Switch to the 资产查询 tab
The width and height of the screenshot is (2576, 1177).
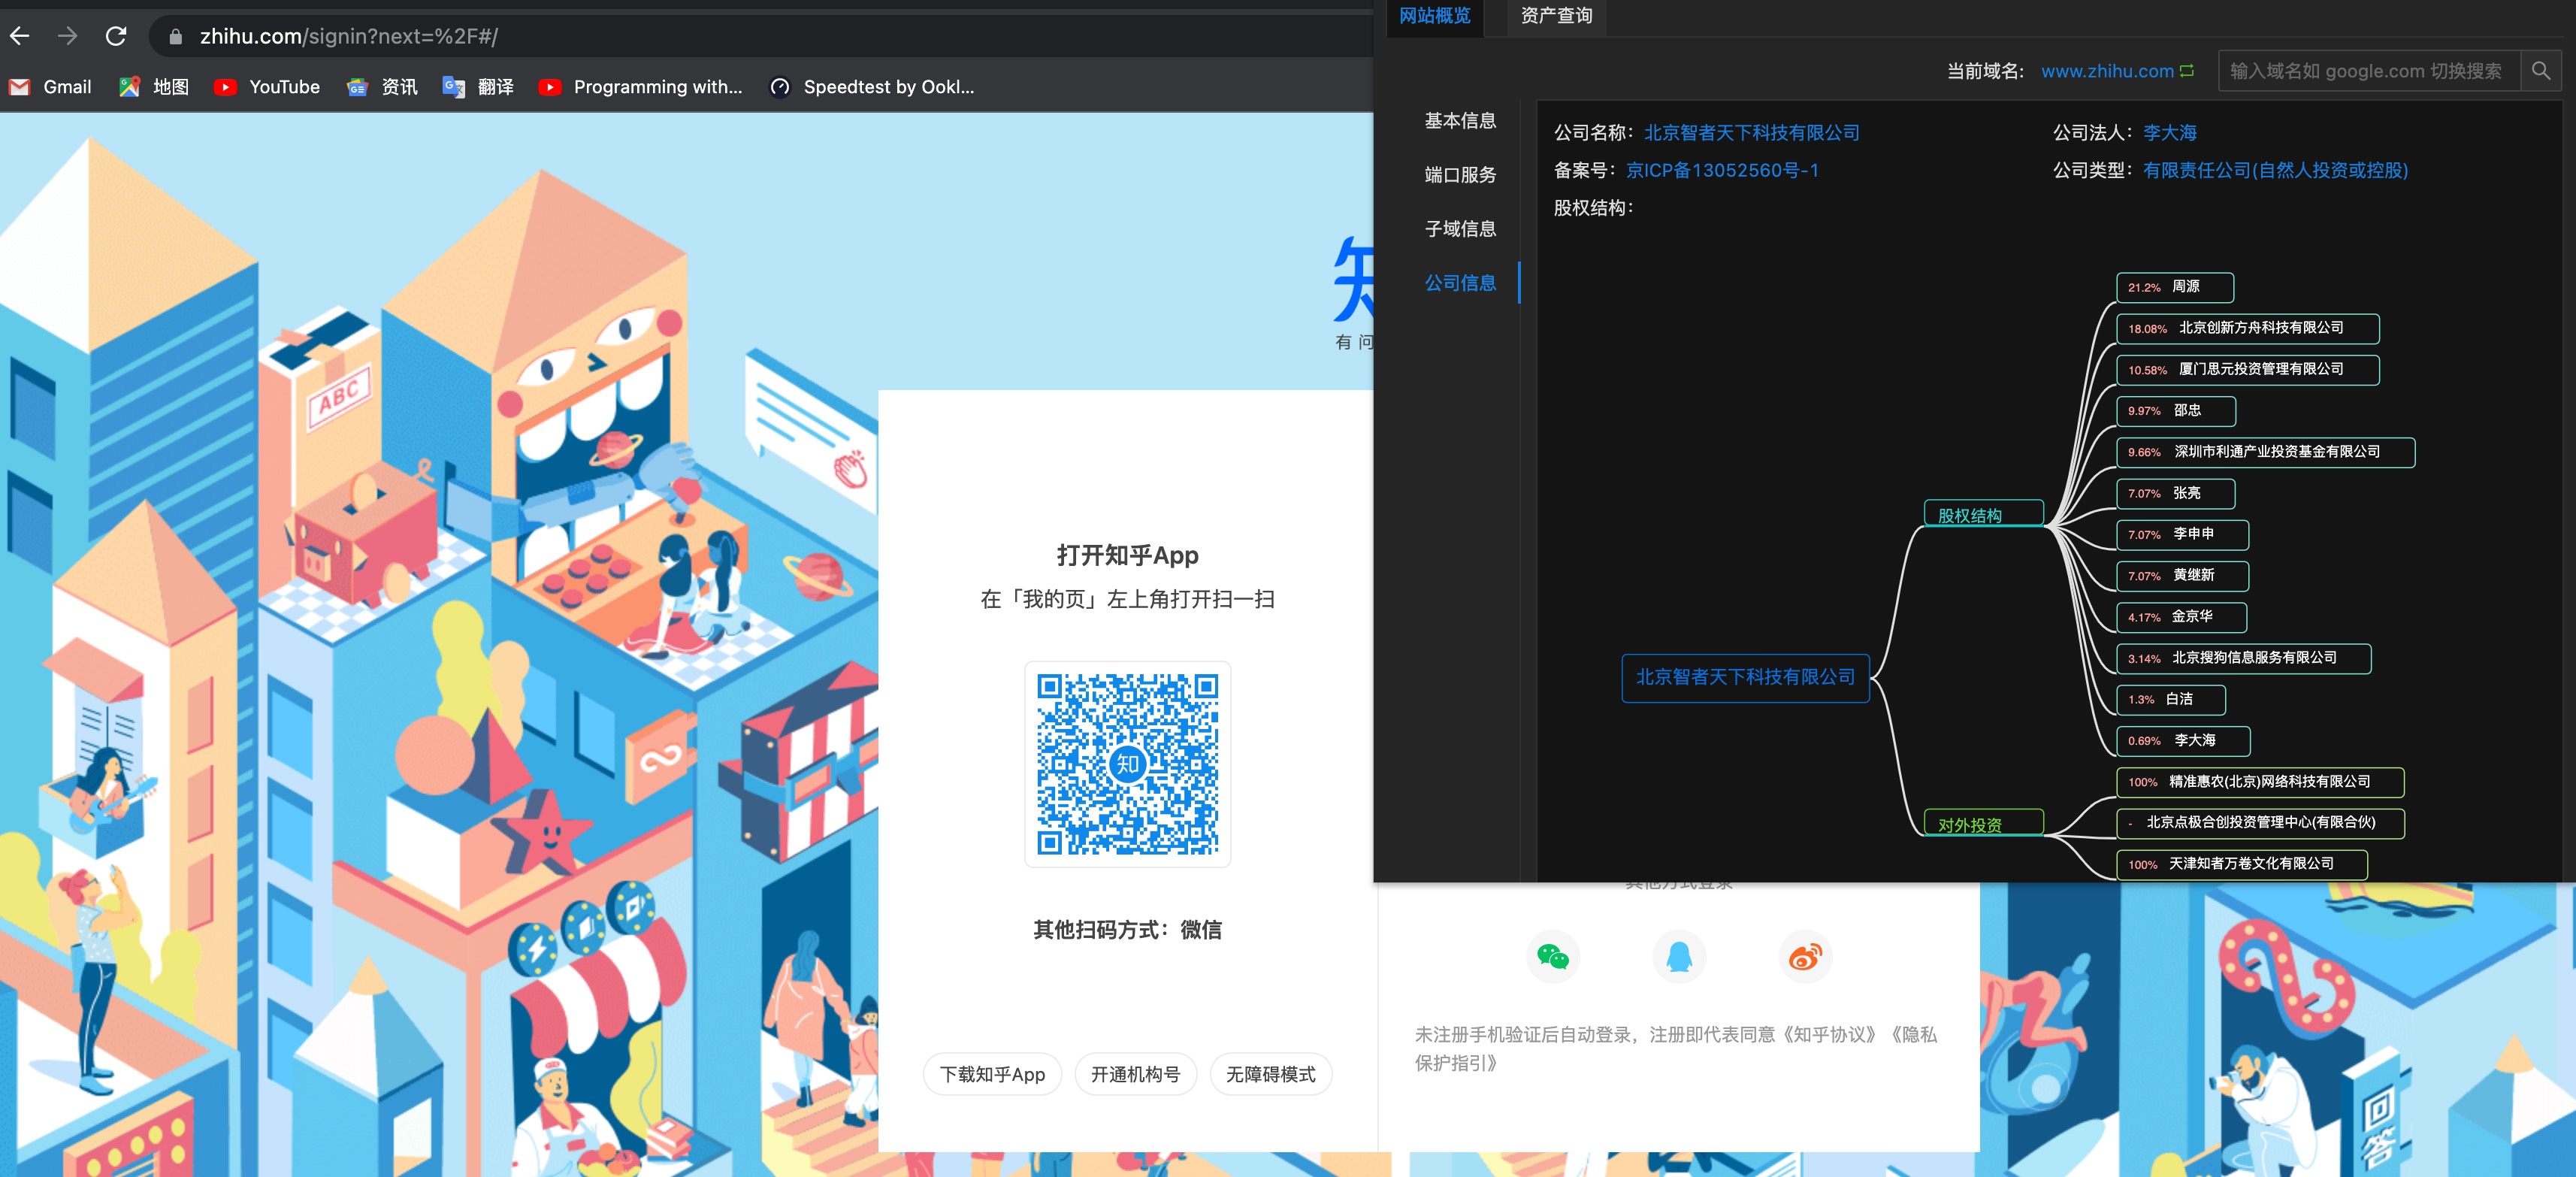[x=1556, y=16]
